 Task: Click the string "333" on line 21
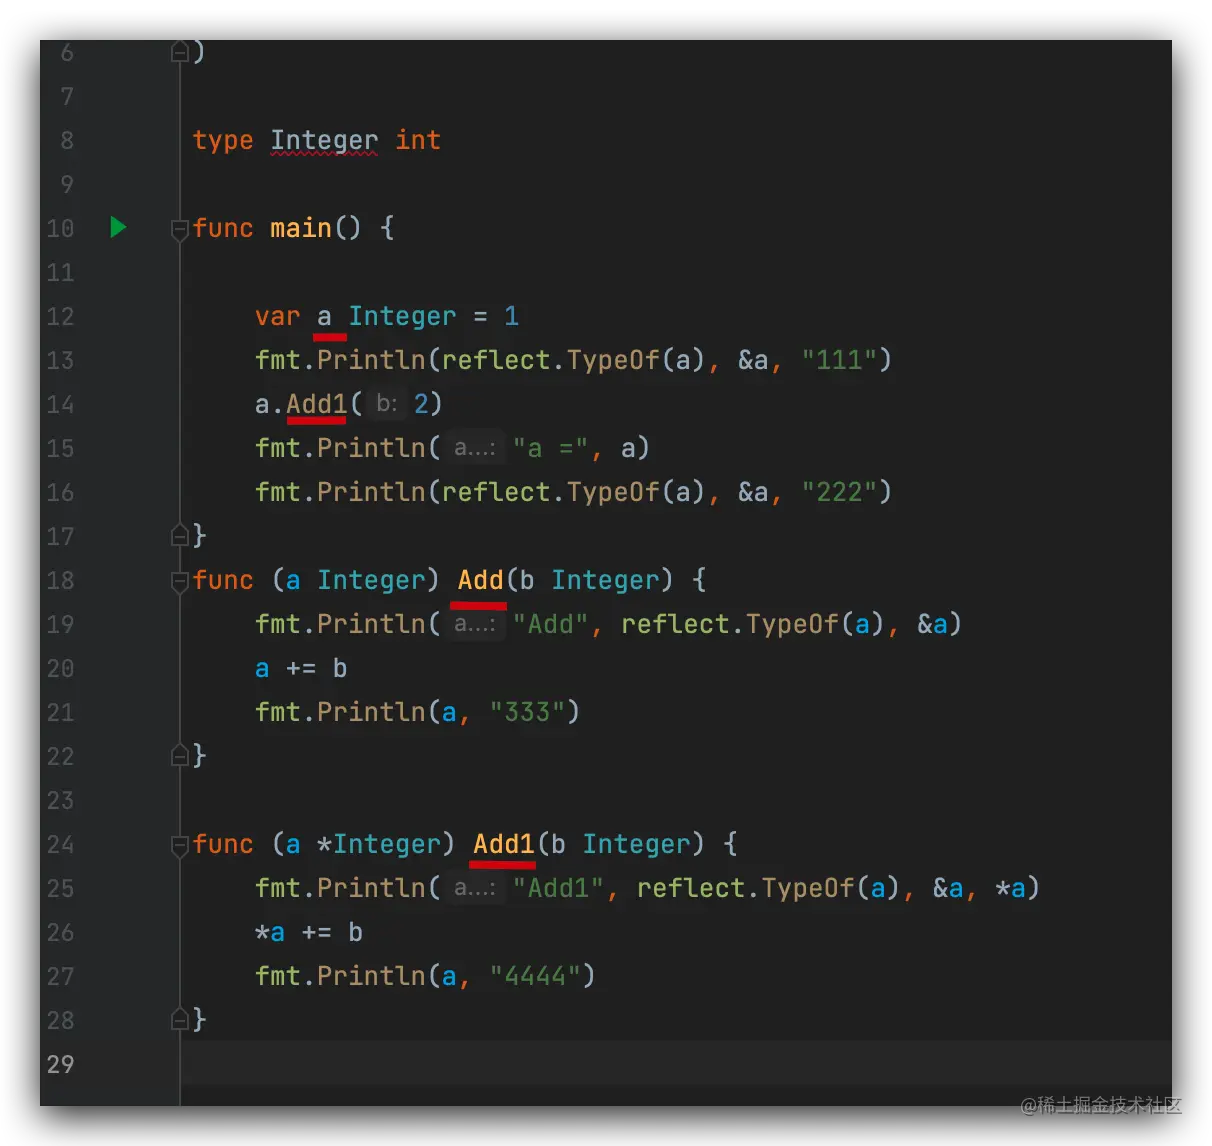click(527, 712)
